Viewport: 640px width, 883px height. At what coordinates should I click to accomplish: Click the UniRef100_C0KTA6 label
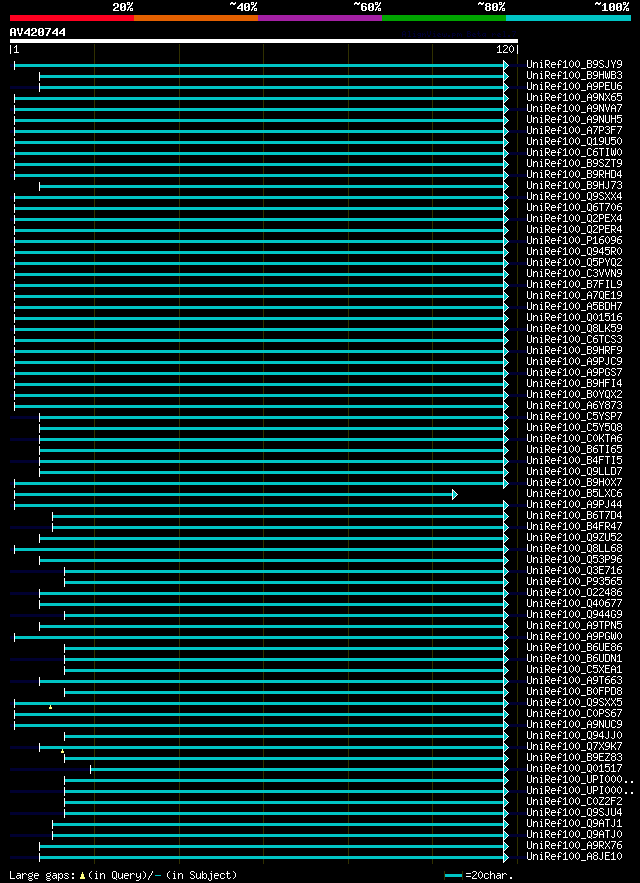(575, 439)
